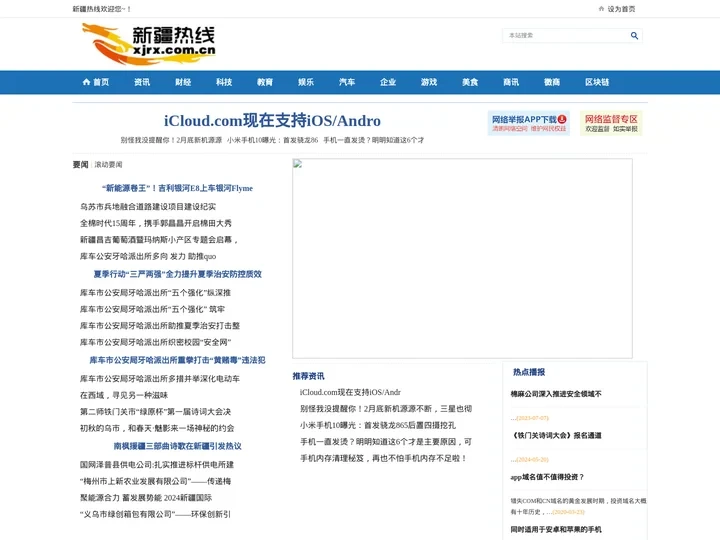Open 初秋的乌市，和春天·魅影来一场神秘的约会
Viewport: 720px width, 540px height.
point(157,428)
